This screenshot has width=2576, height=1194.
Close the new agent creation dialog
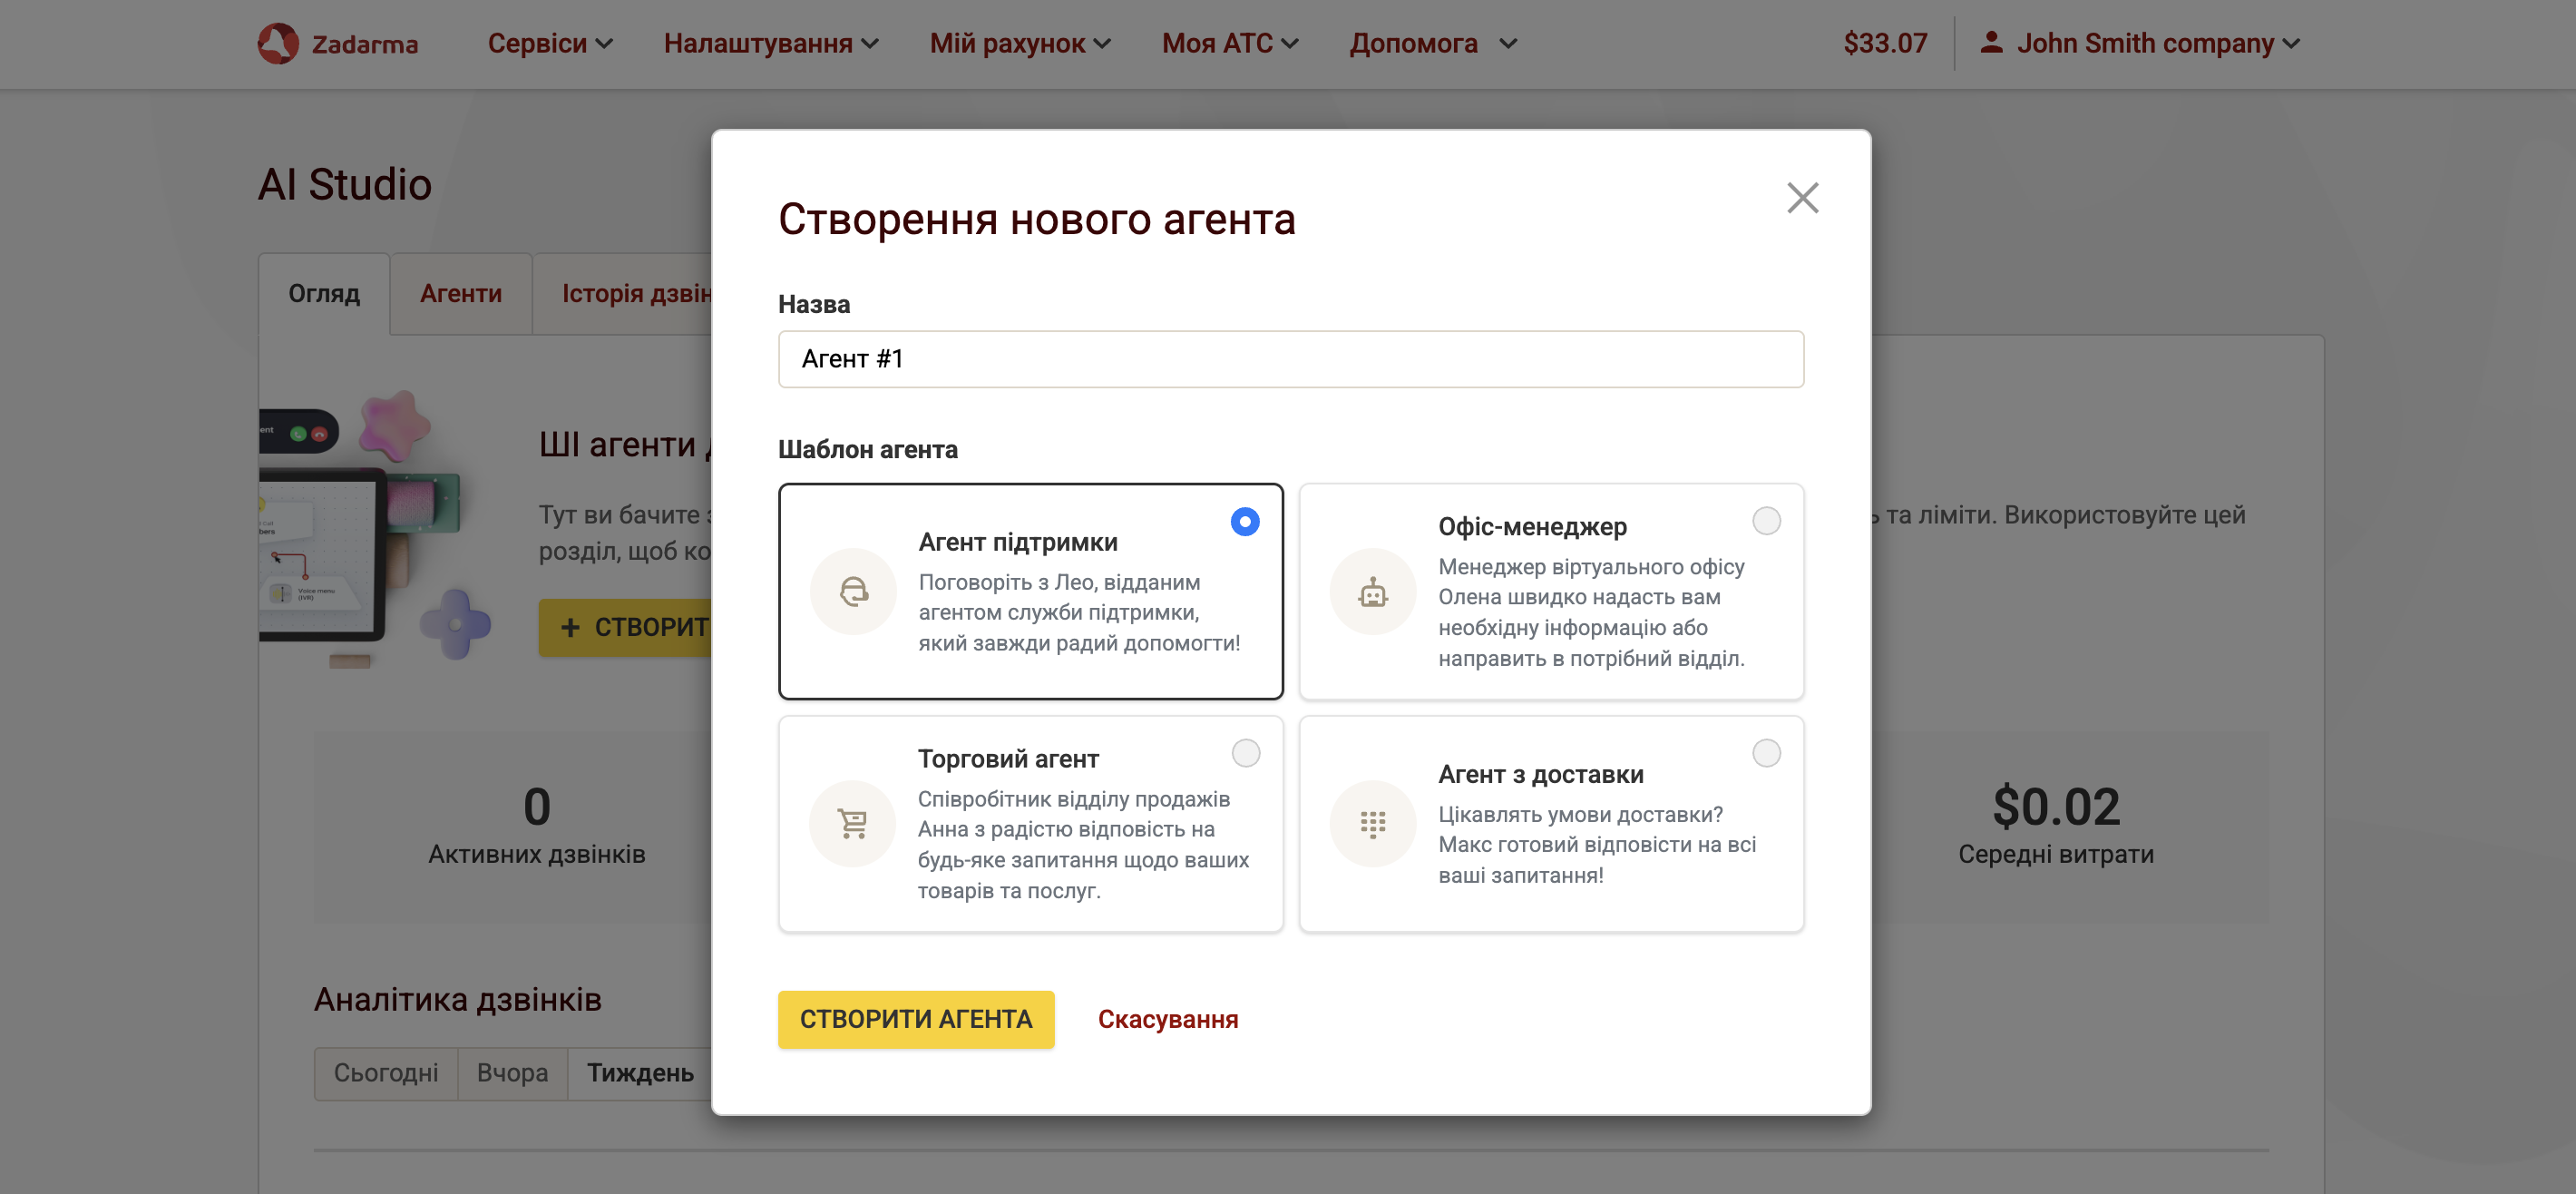1802,198
